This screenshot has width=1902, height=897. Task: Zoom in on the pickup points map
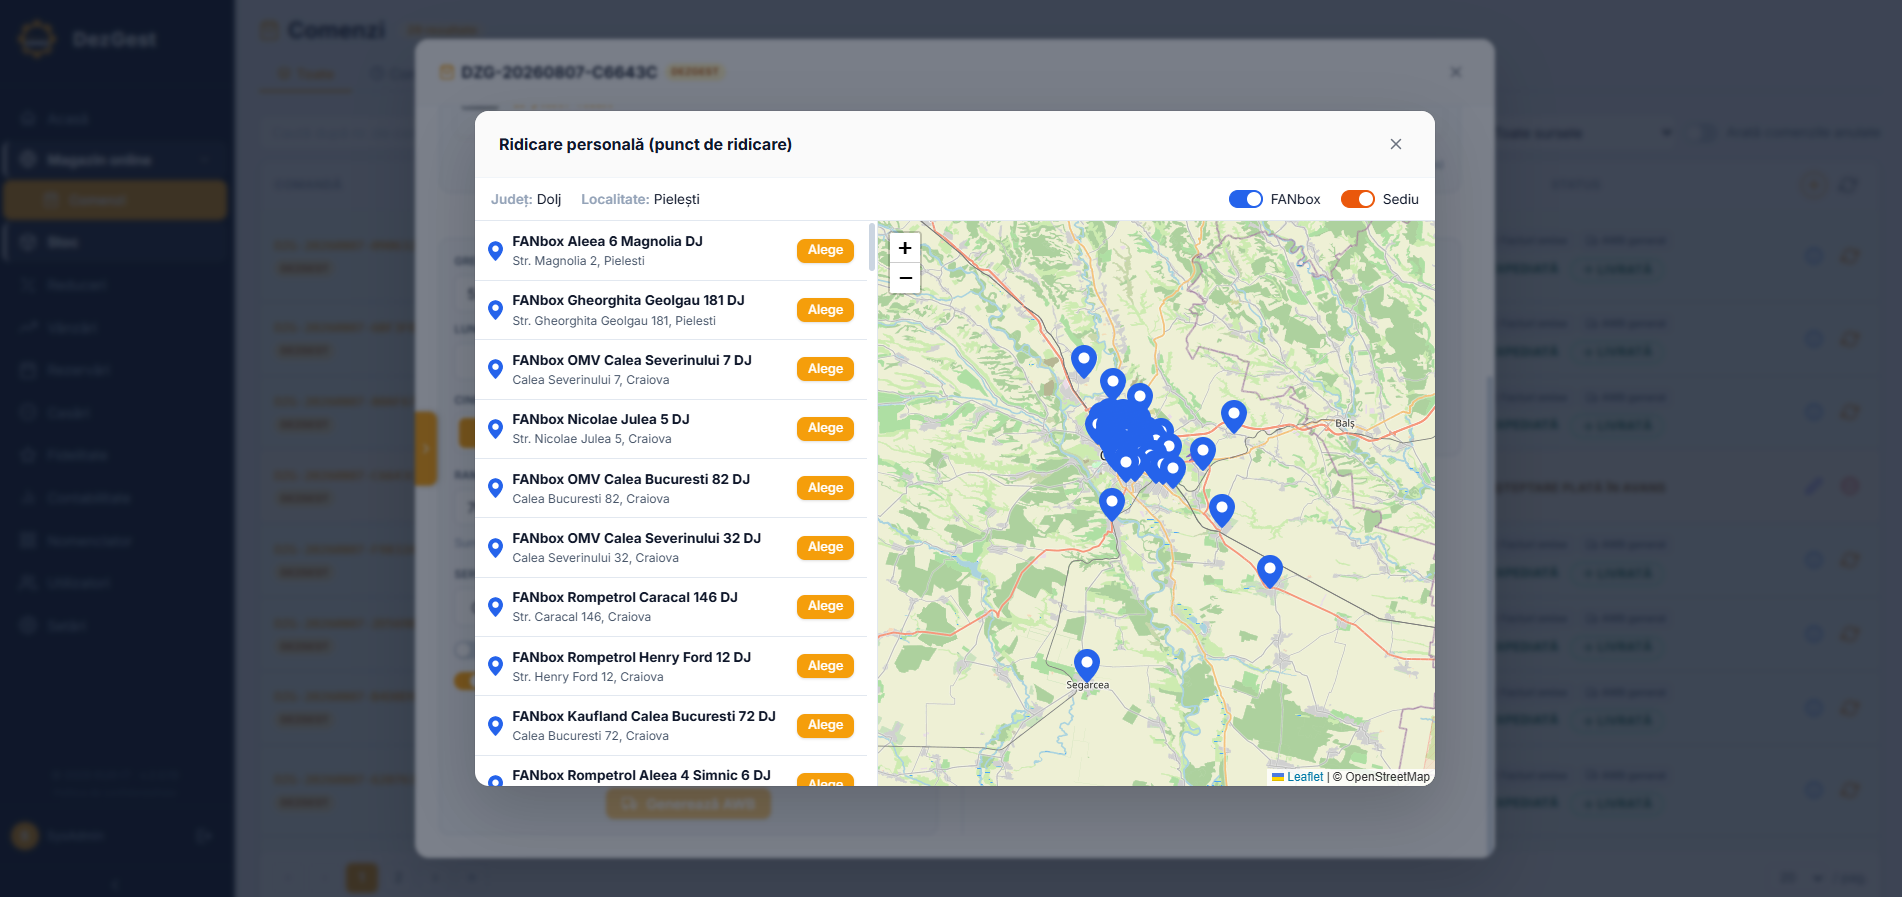tap(905, 248)
